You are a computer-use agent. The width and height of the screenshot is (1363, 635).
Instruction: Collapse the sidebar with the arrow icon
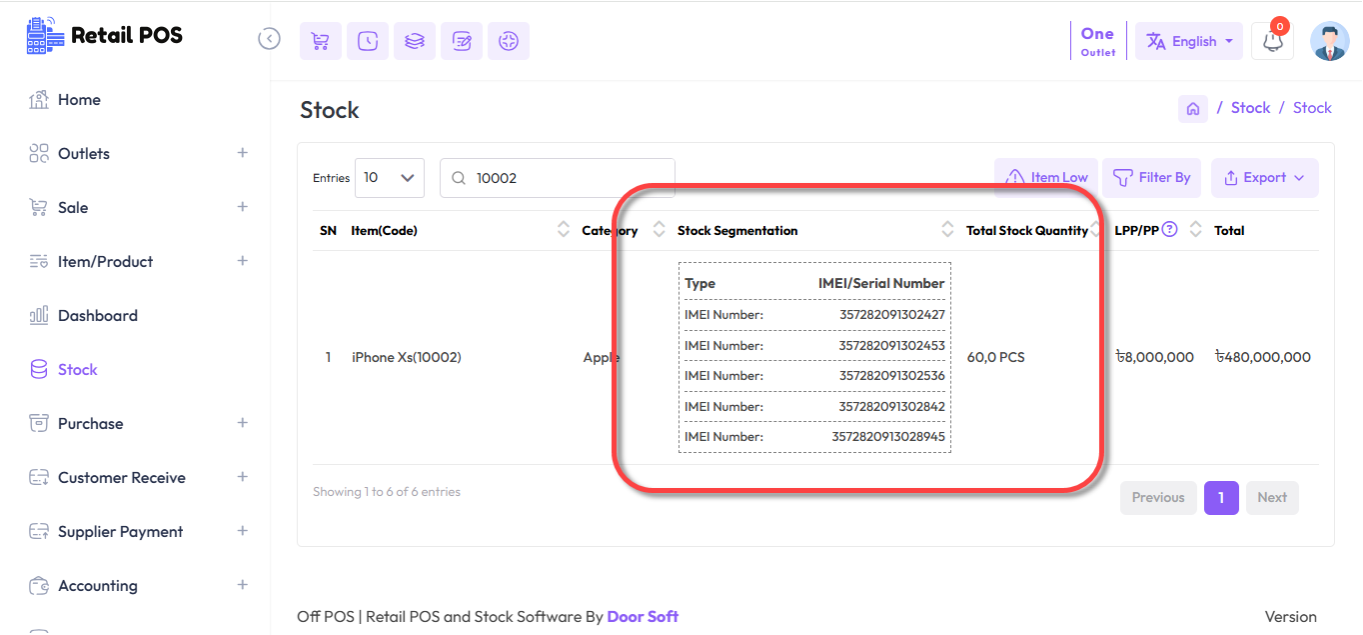click(x=269, y=39)
